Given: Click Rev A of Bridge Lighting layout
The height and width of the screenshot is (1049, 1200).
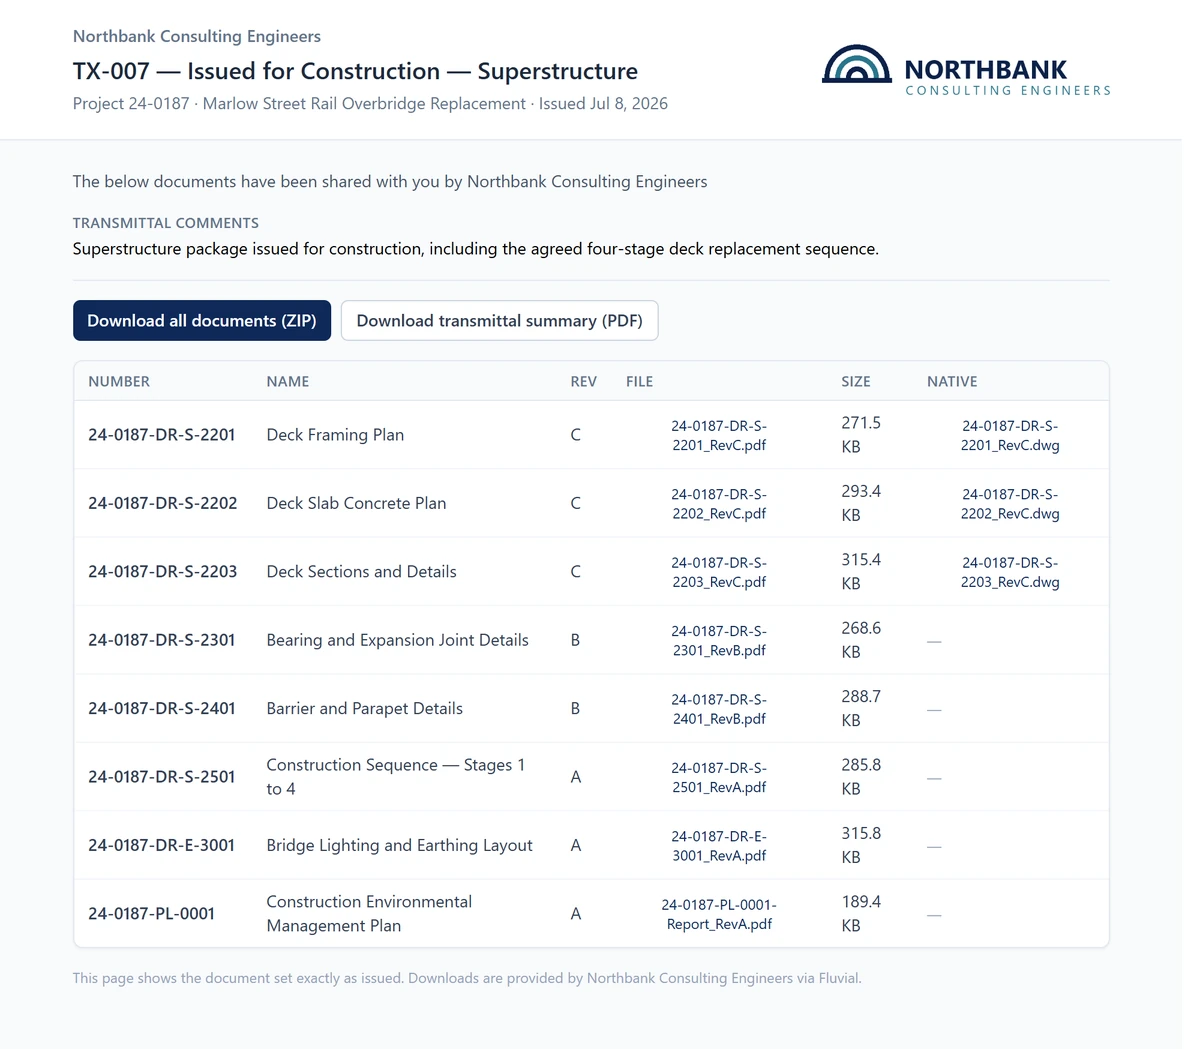Looking at the screenshot, I should point(575,845).
